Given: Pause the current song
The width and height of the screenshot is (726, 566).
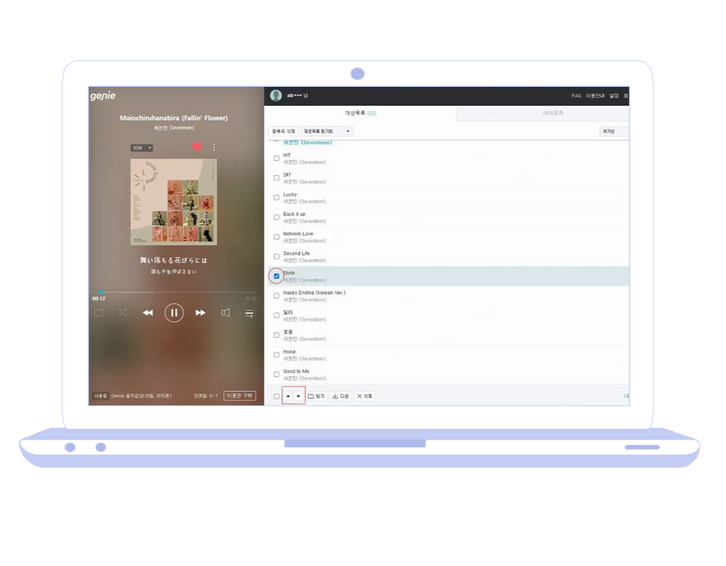Looking at the screenshot, I should pyautogui.click(x=174, y=313).
